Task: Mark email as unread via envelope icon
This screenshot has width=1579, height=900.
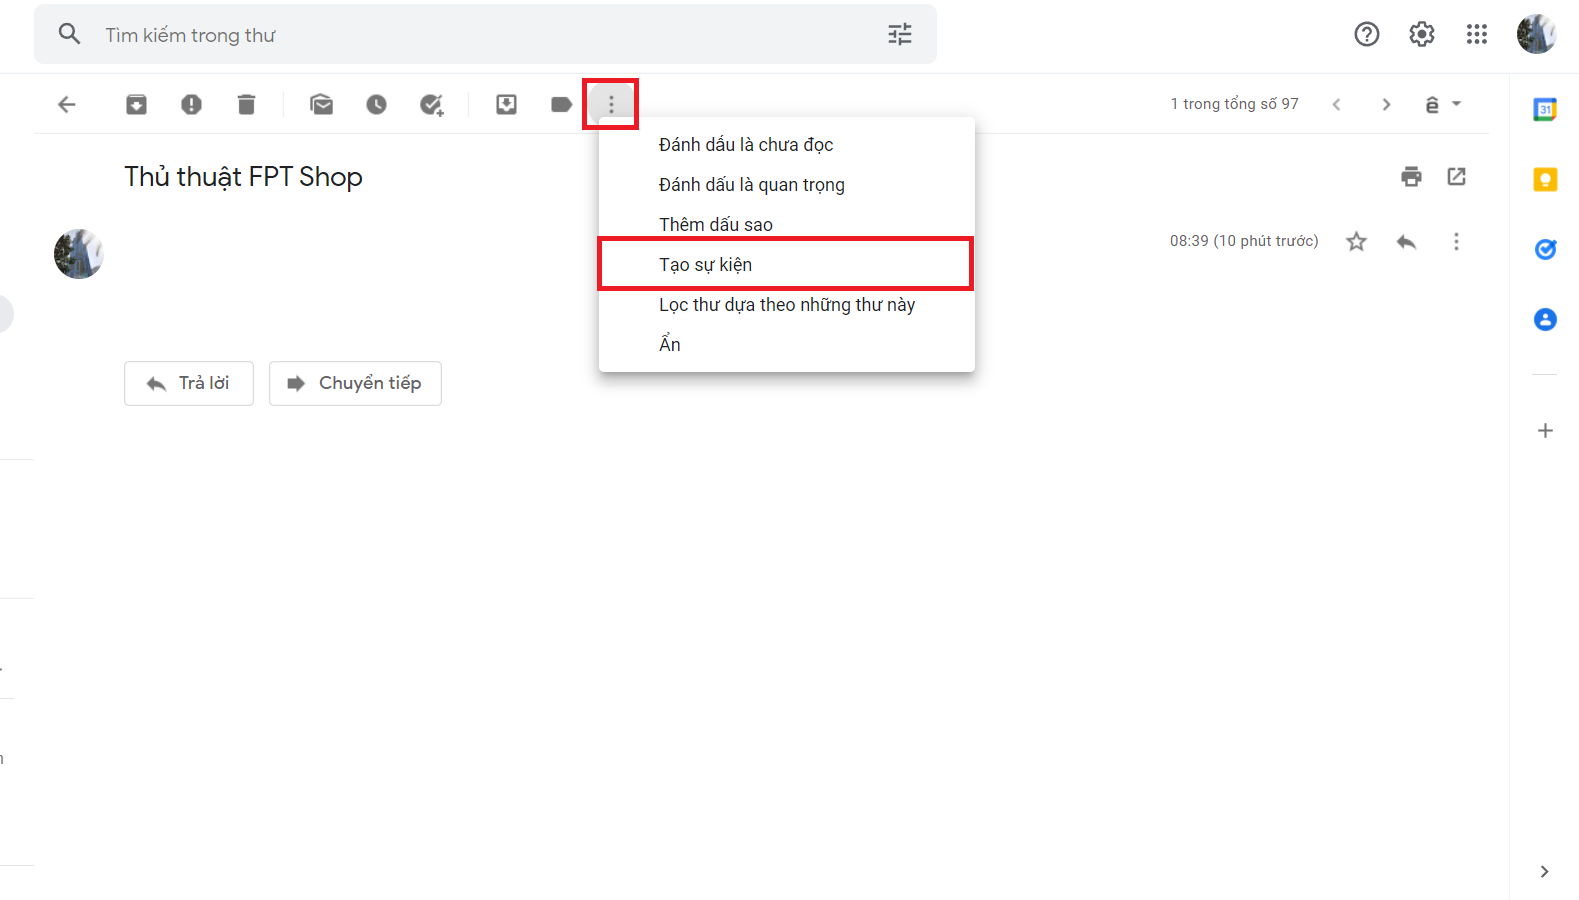Action: (321, 104)
